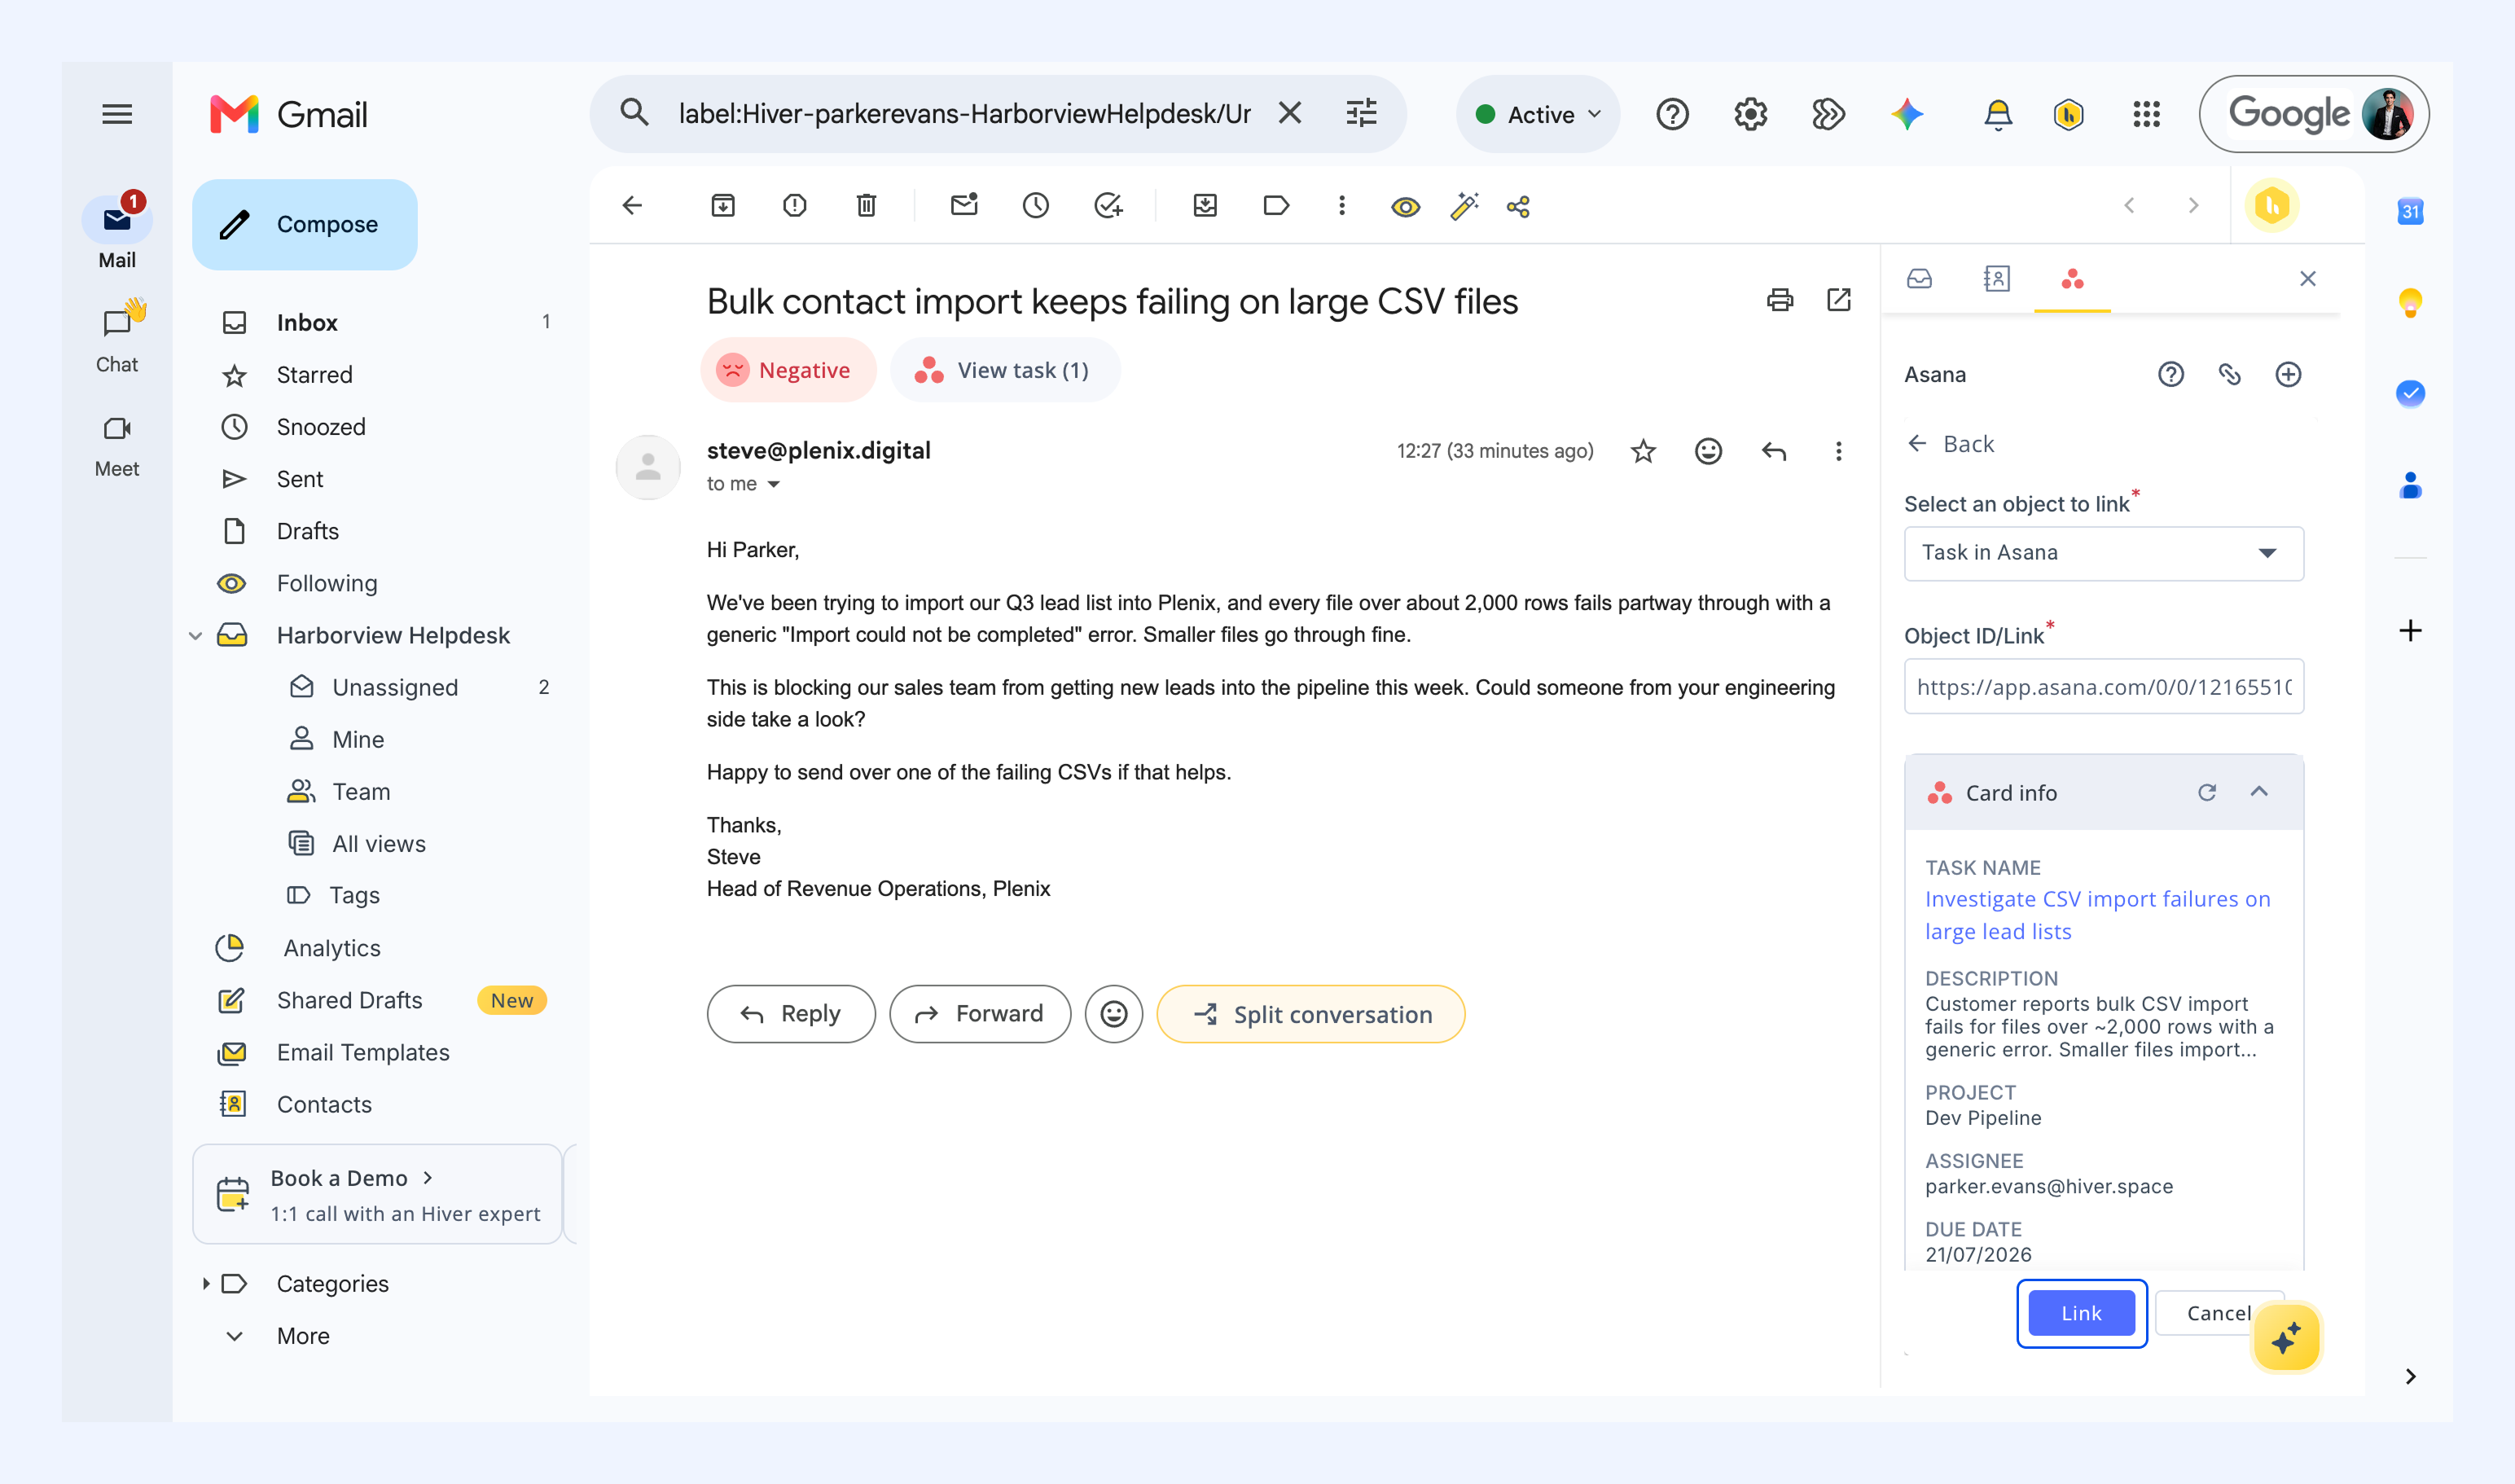
Task: Open the contacts tab in Hiver panel
Action: point(1996,279)
